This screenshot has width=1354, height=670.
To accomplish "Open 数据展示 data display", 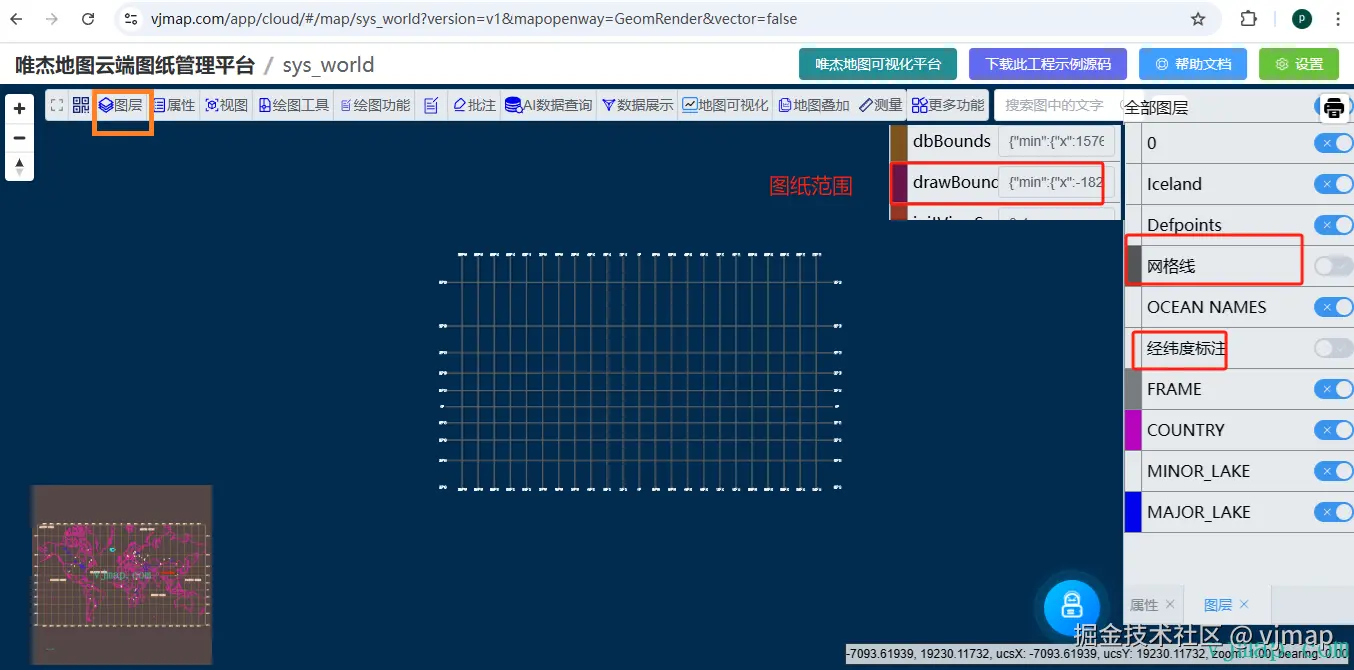I will [x=637, y=105].
